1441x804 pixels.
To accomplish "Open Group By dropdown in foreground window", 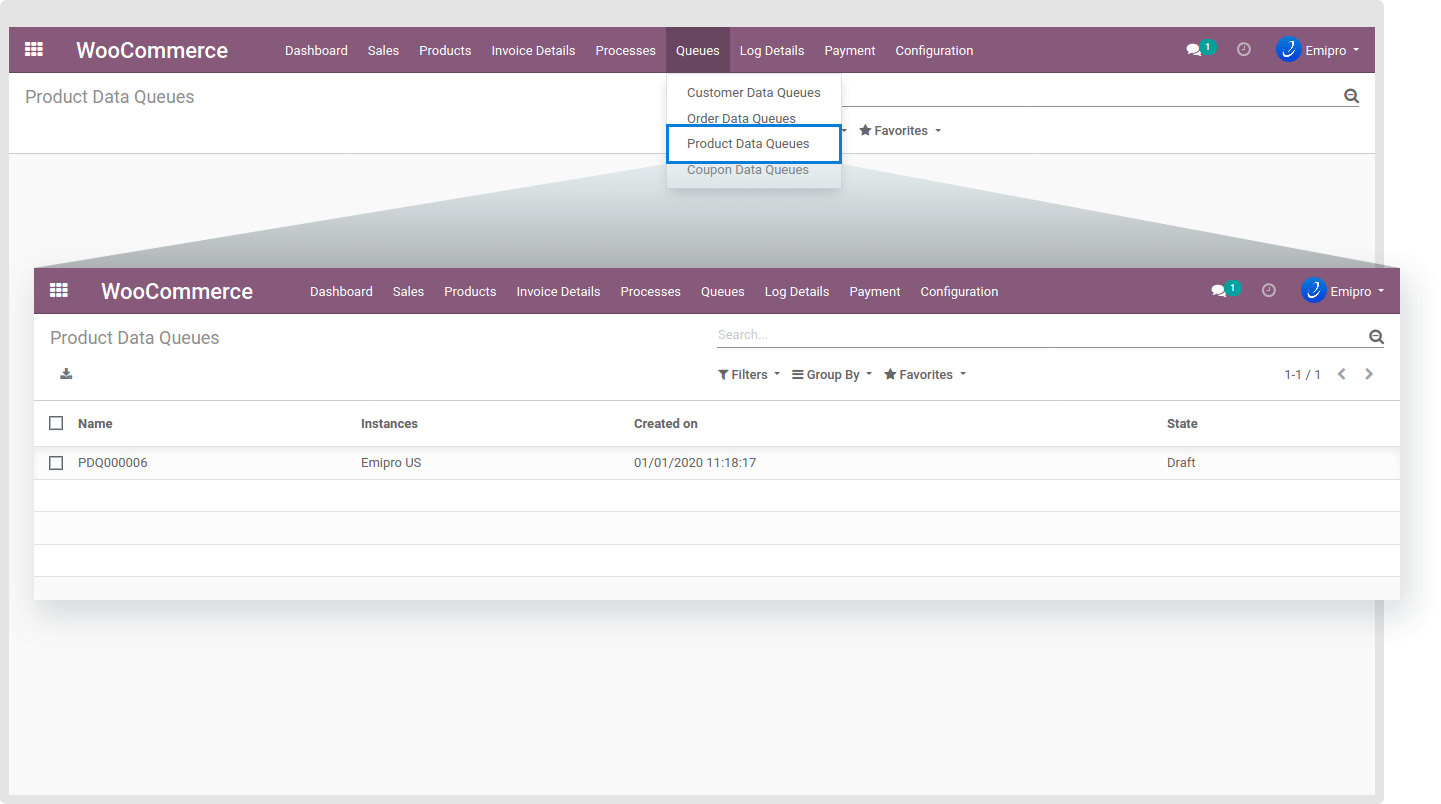I will 832,375.
